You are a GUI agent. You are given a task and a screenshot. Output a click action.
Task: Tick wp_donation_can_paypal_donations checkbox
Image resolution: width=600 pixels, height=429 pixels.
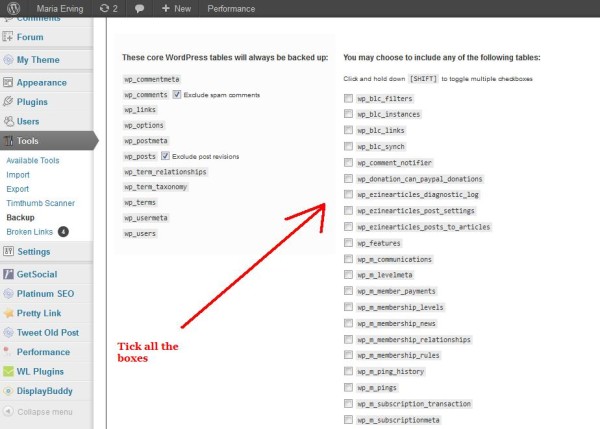pos(348,178)
